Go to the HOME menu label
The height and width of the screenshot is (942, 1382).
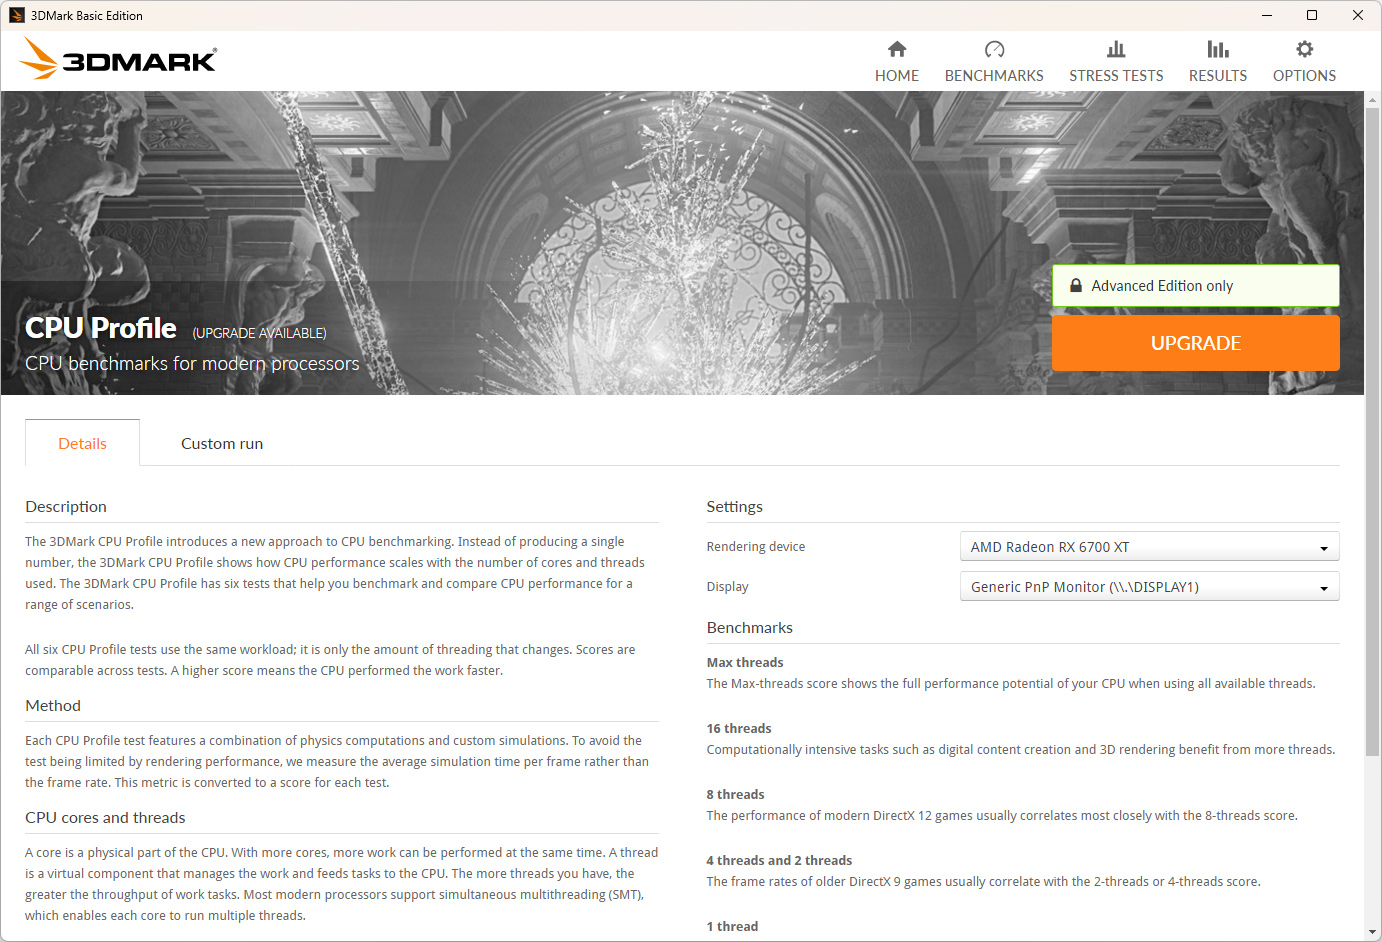click(x=897, y=76)
